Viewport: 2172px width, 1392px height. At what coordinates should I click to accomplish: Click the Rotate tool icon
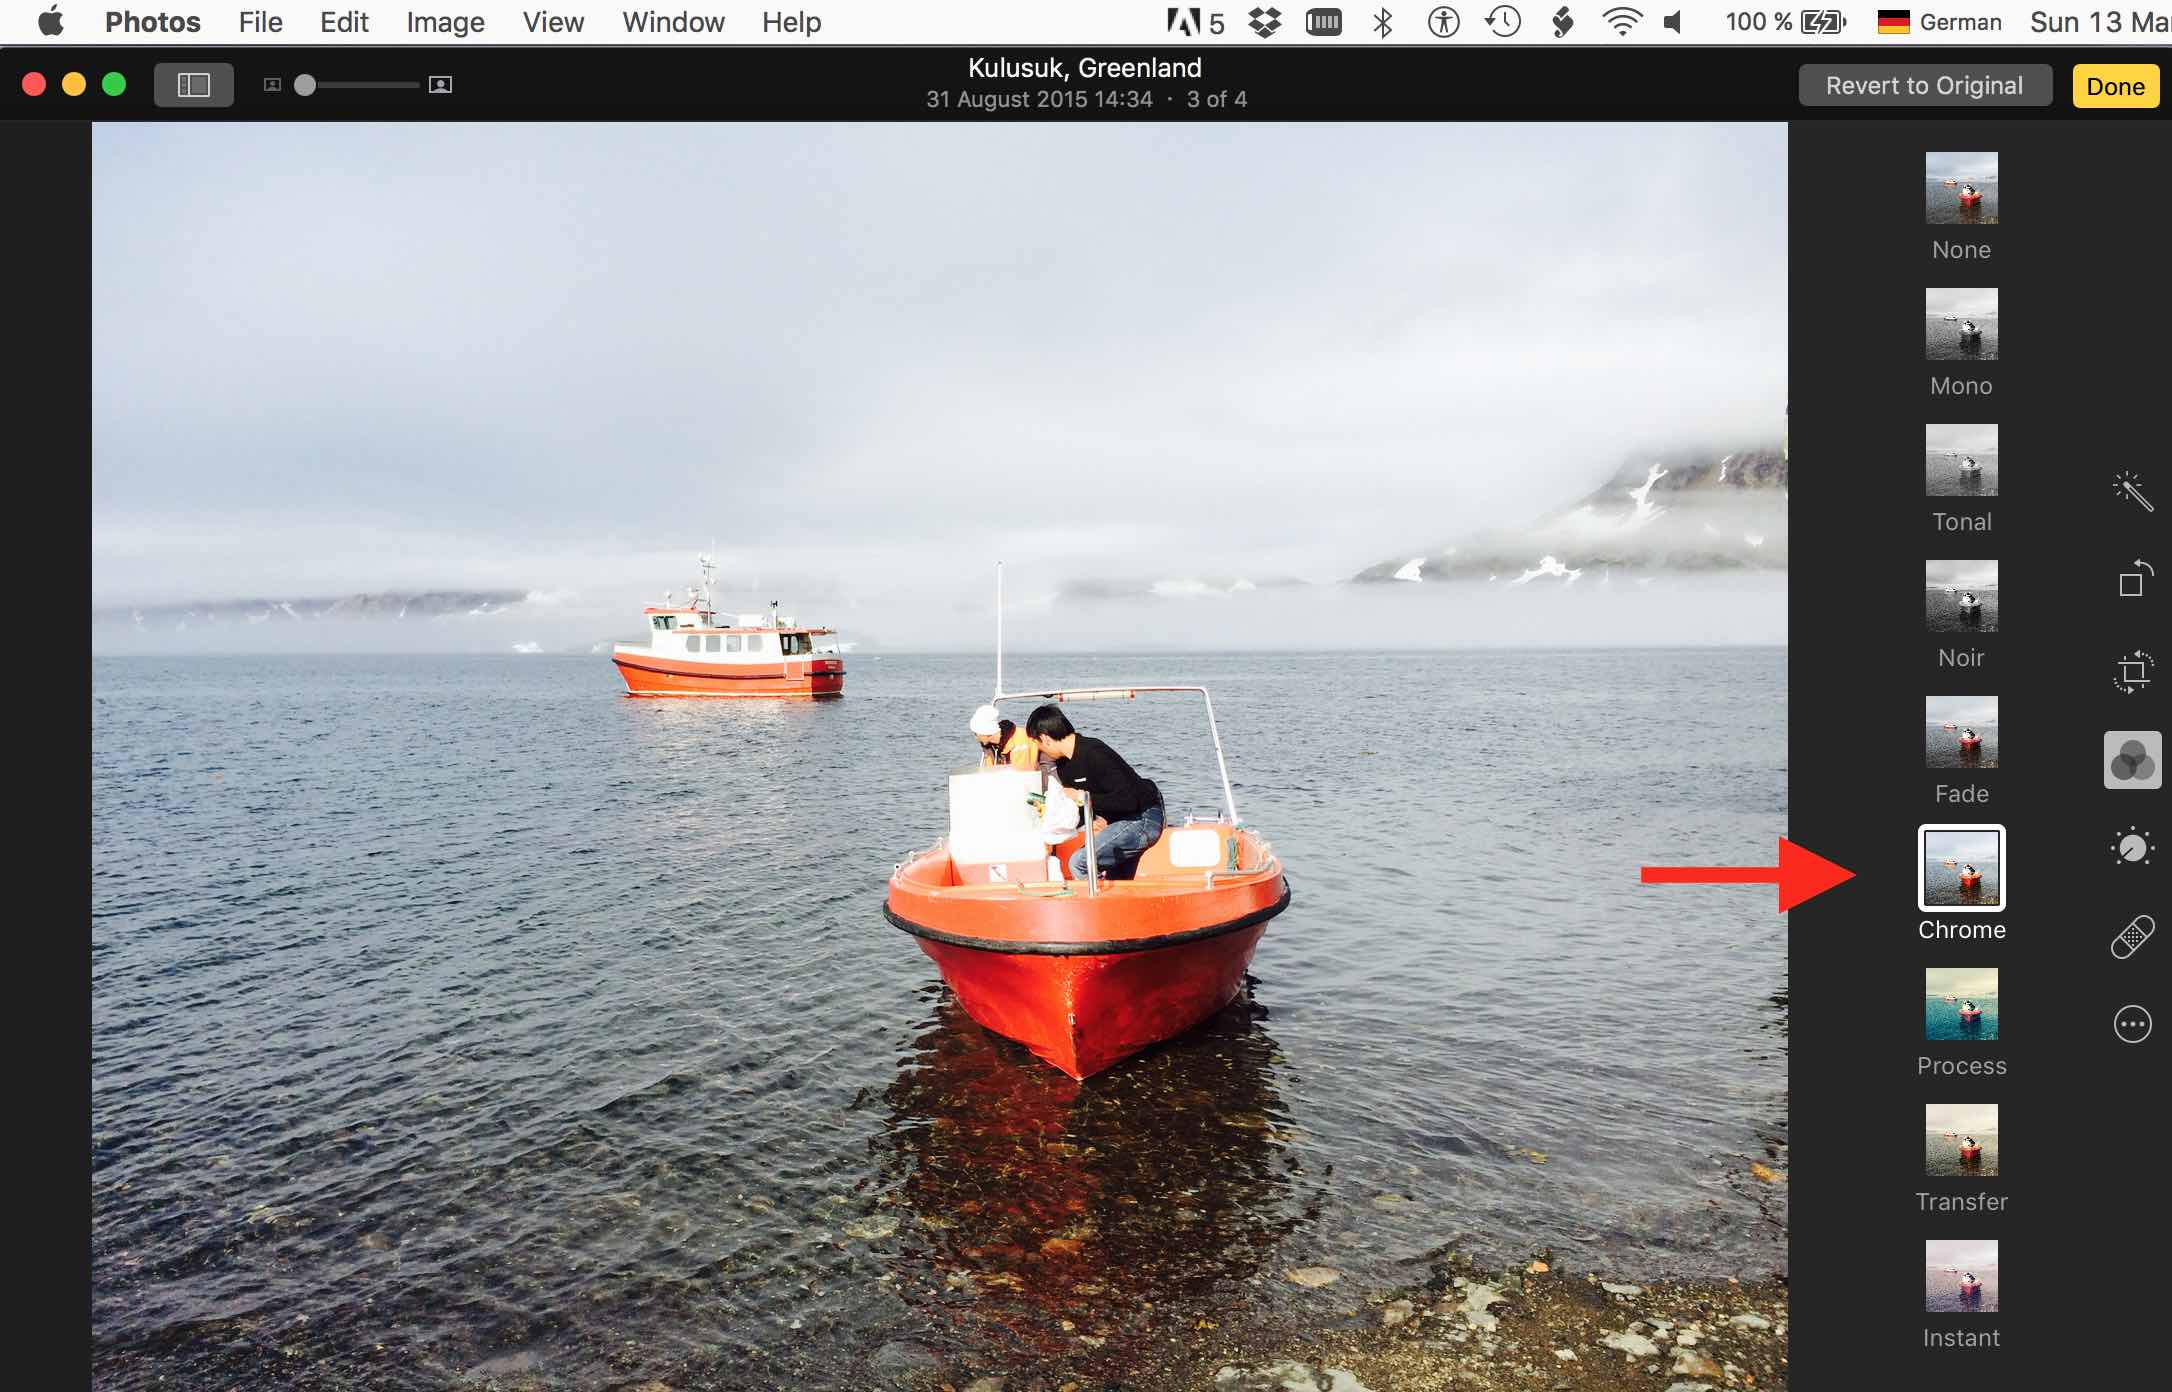2132,579
